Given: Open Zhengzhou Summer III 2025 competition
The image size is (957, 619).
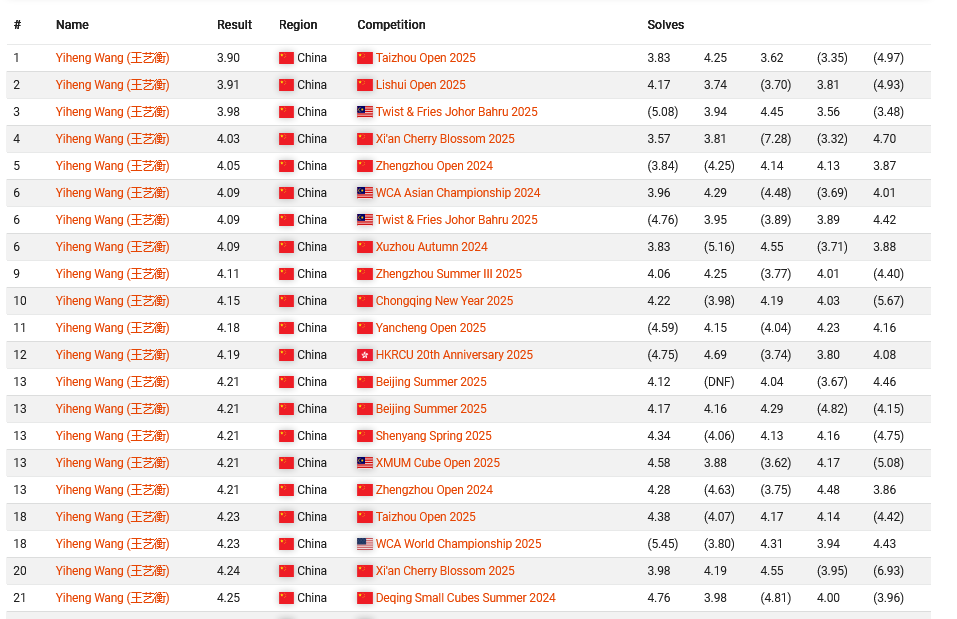Looking at the screenshot, I should coord(448,274).
